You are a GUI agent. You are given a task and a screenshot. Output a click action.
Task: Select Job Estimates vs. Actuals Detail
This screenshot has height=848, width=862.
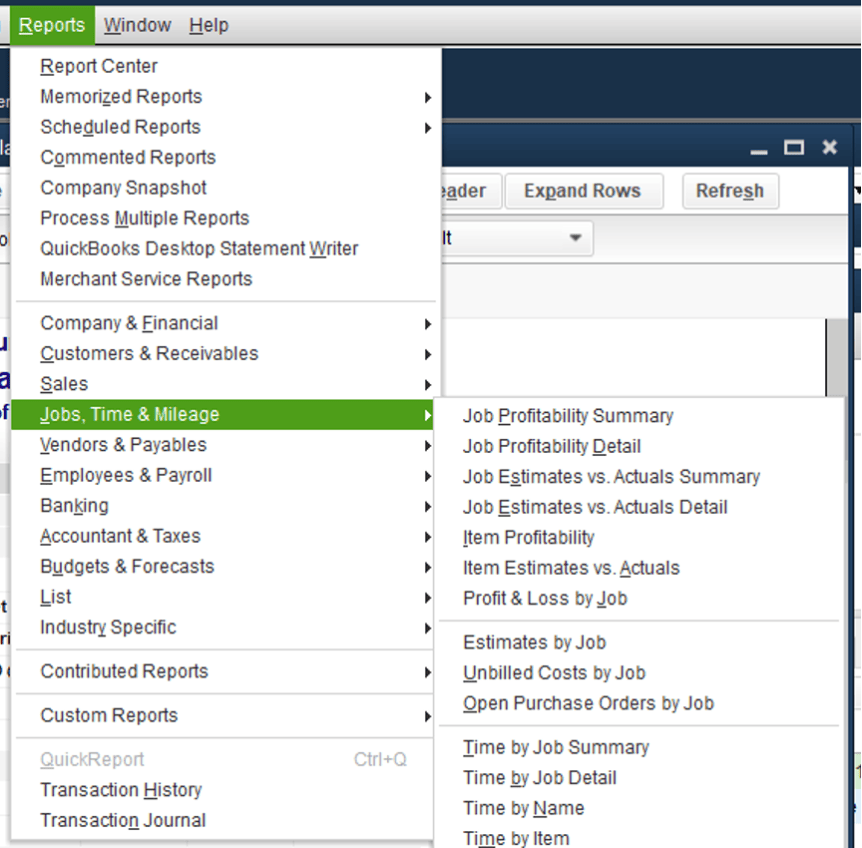596,507
